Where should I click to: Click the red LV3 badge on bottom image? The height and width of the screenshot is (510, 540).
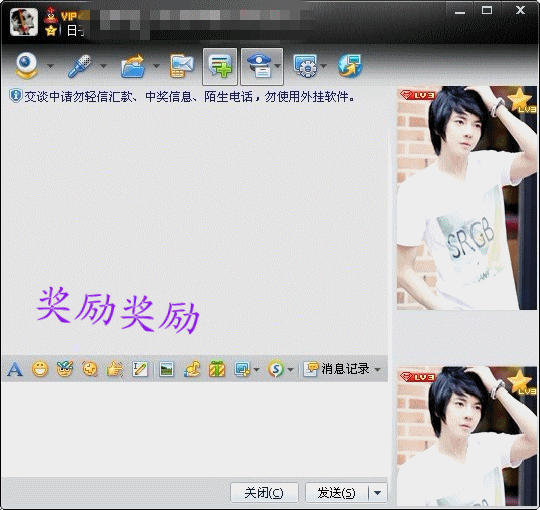(x=418, y=377)
